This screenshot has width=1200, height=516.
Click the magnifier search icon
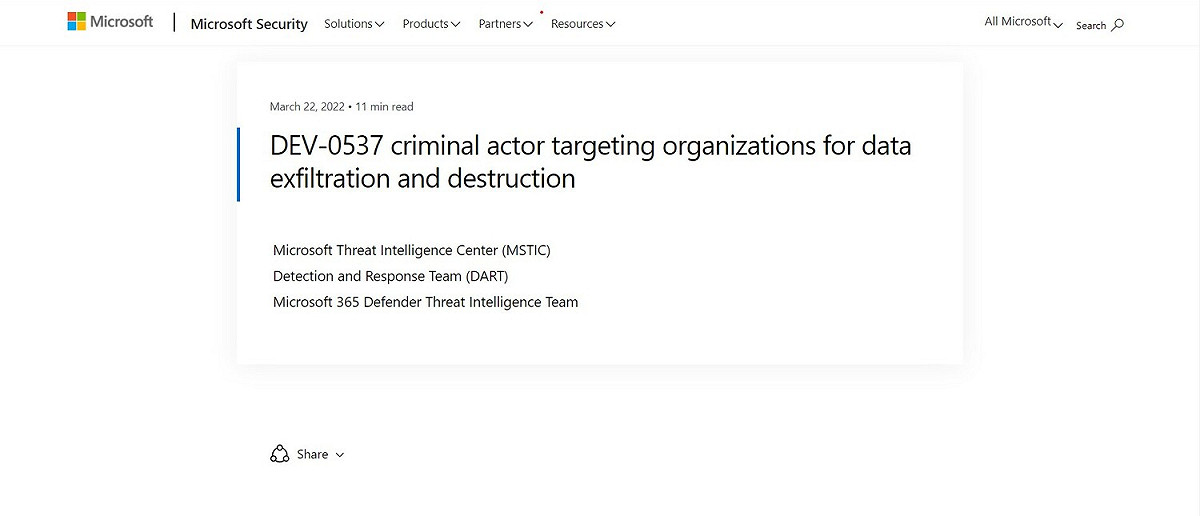point(1118,25)
